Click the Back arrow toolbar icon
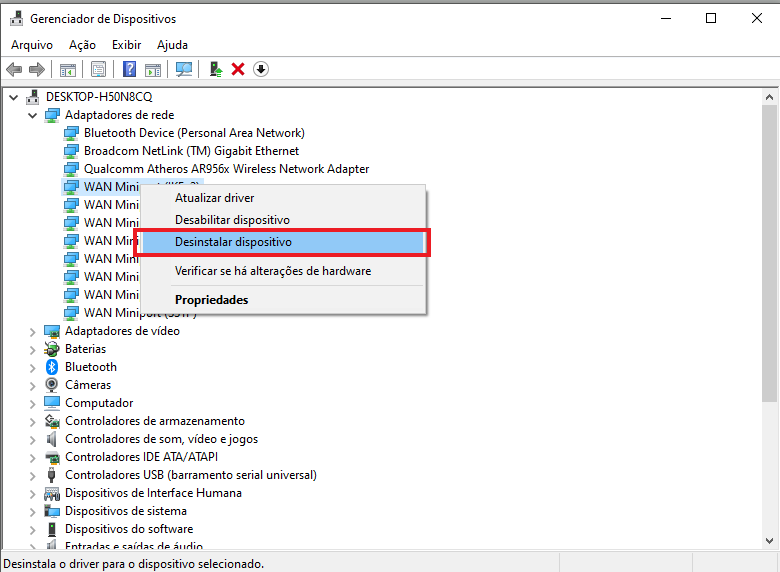Screen dimensions: 780x572 [x=14, y=69]
